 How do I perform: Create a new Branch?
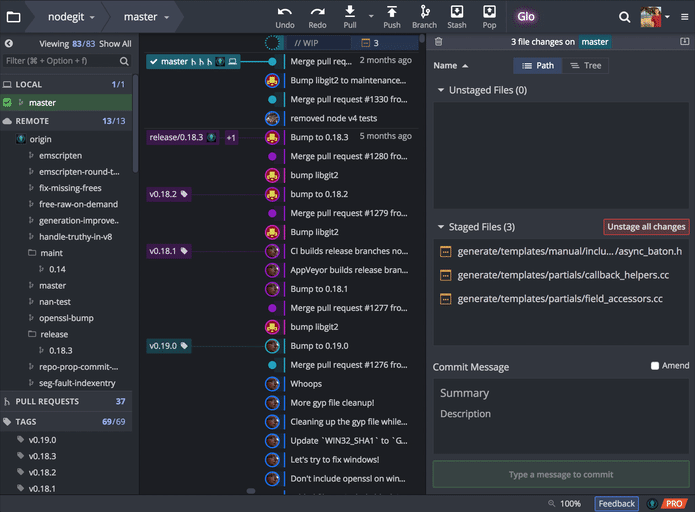pos(424,17)
